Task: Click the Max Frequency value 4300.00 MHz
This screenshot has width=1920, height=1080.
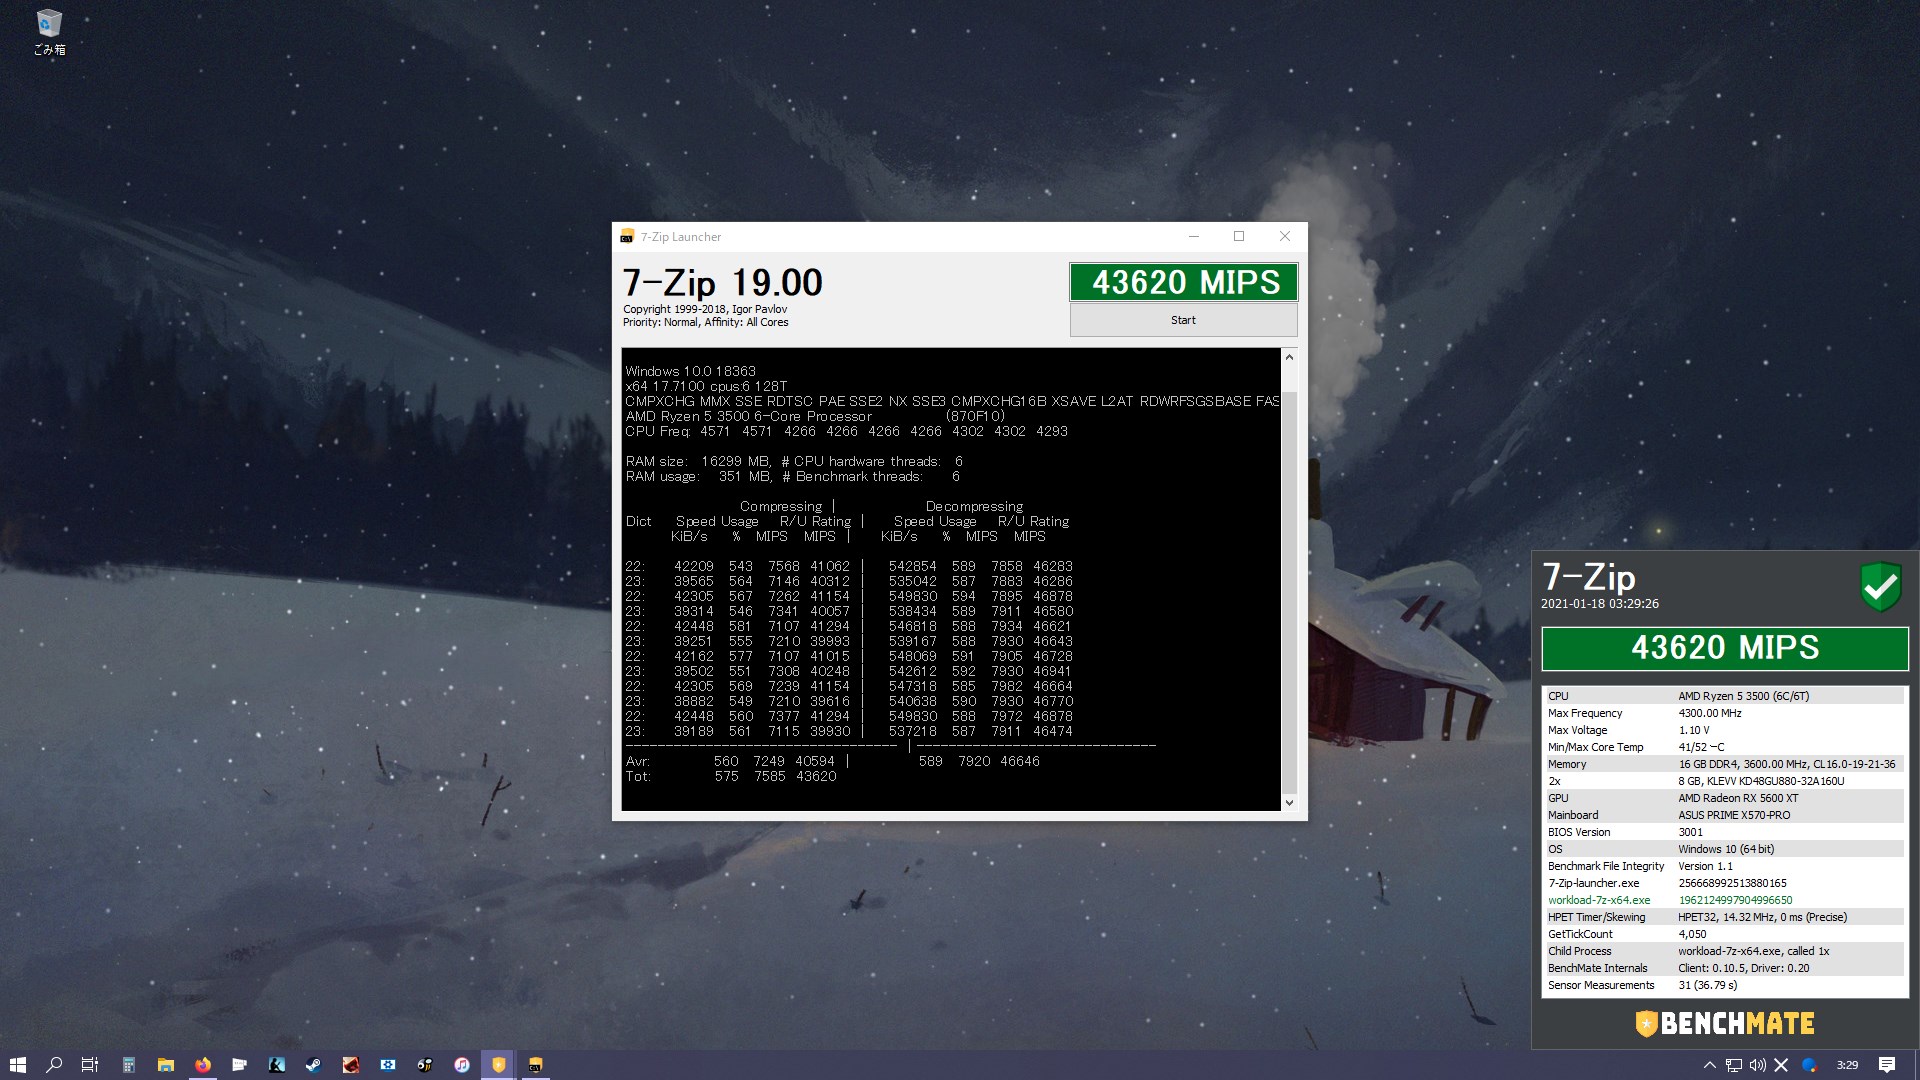Action: [x=1709, y=713]
